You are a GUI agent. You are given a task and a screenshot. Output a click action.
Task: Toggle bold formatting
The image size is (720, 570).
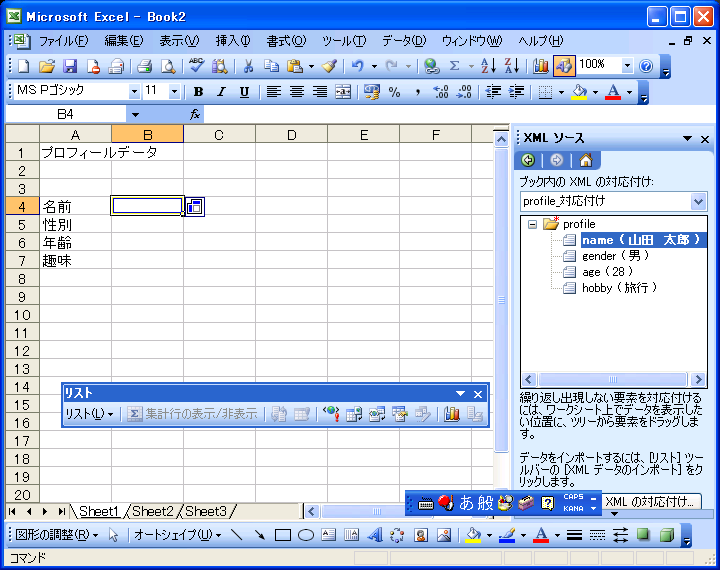pyautogui.click(x=198, y=92)
